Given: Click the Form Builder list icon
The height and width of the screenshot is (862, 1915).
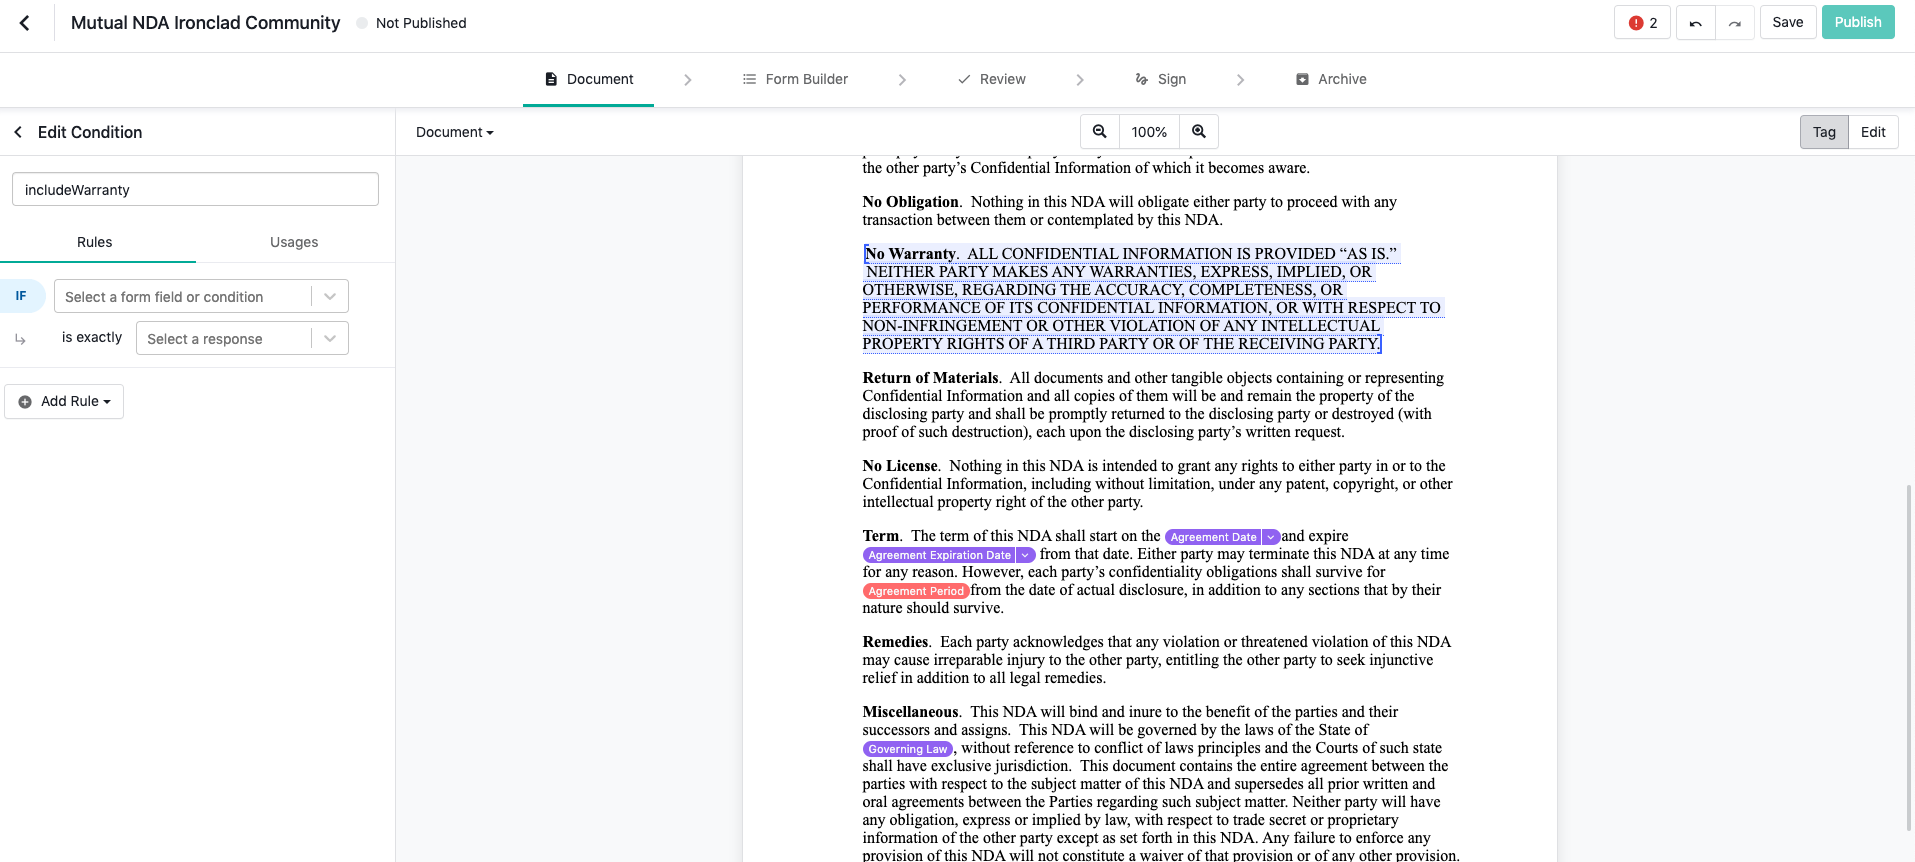Looking at the screenshot, I should 749,79.
